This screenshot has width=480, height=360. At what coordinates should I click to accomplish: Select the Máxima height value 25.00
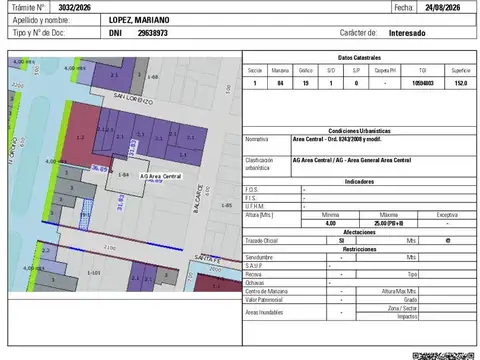[x=389, y=223]
